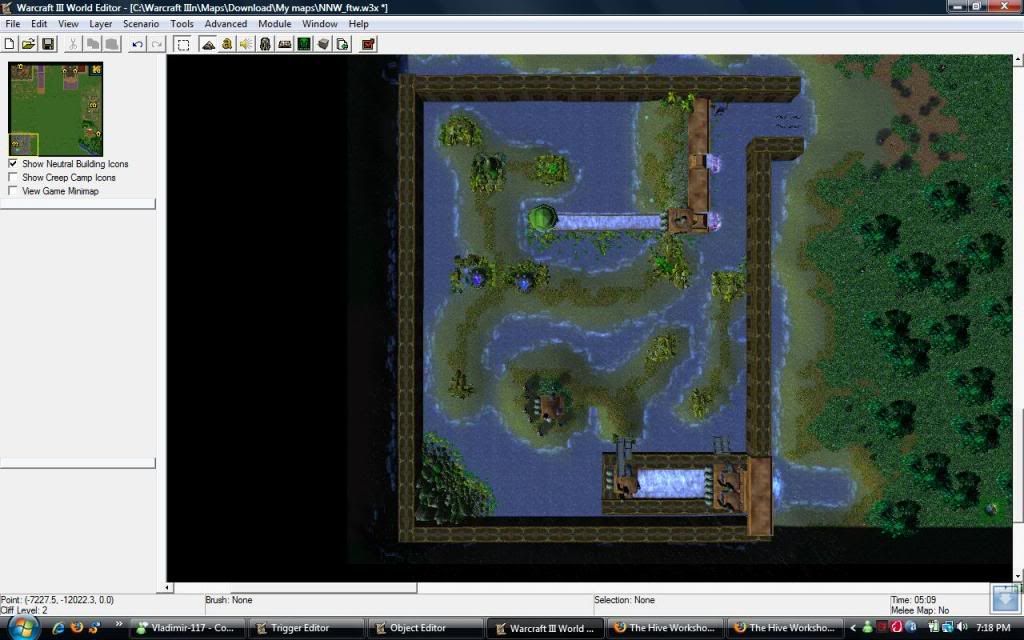Open the Terrain Editor module icon
The height and width of the screenshot is (640, 1024).
click(208, 44)
